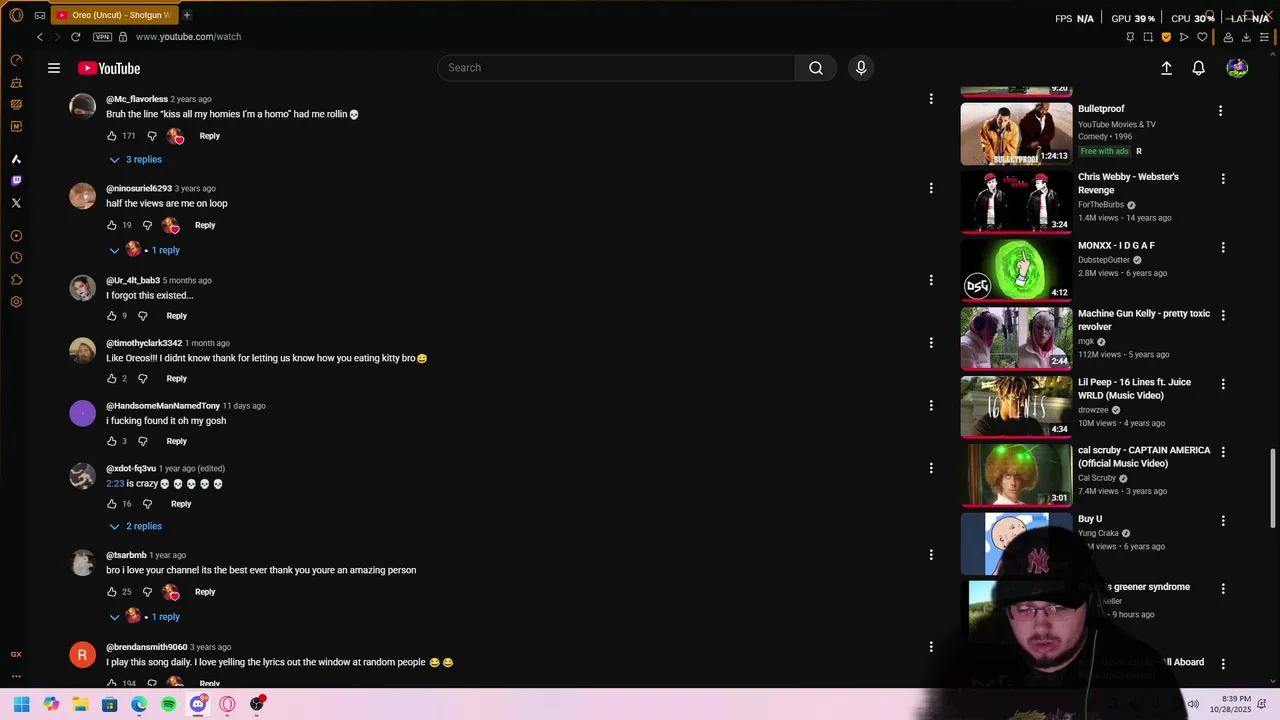Screen dimensions: 1280x720
Task: Open File Explorer from the taskbar
Action: pyautogui.click(x=80, y=704)
